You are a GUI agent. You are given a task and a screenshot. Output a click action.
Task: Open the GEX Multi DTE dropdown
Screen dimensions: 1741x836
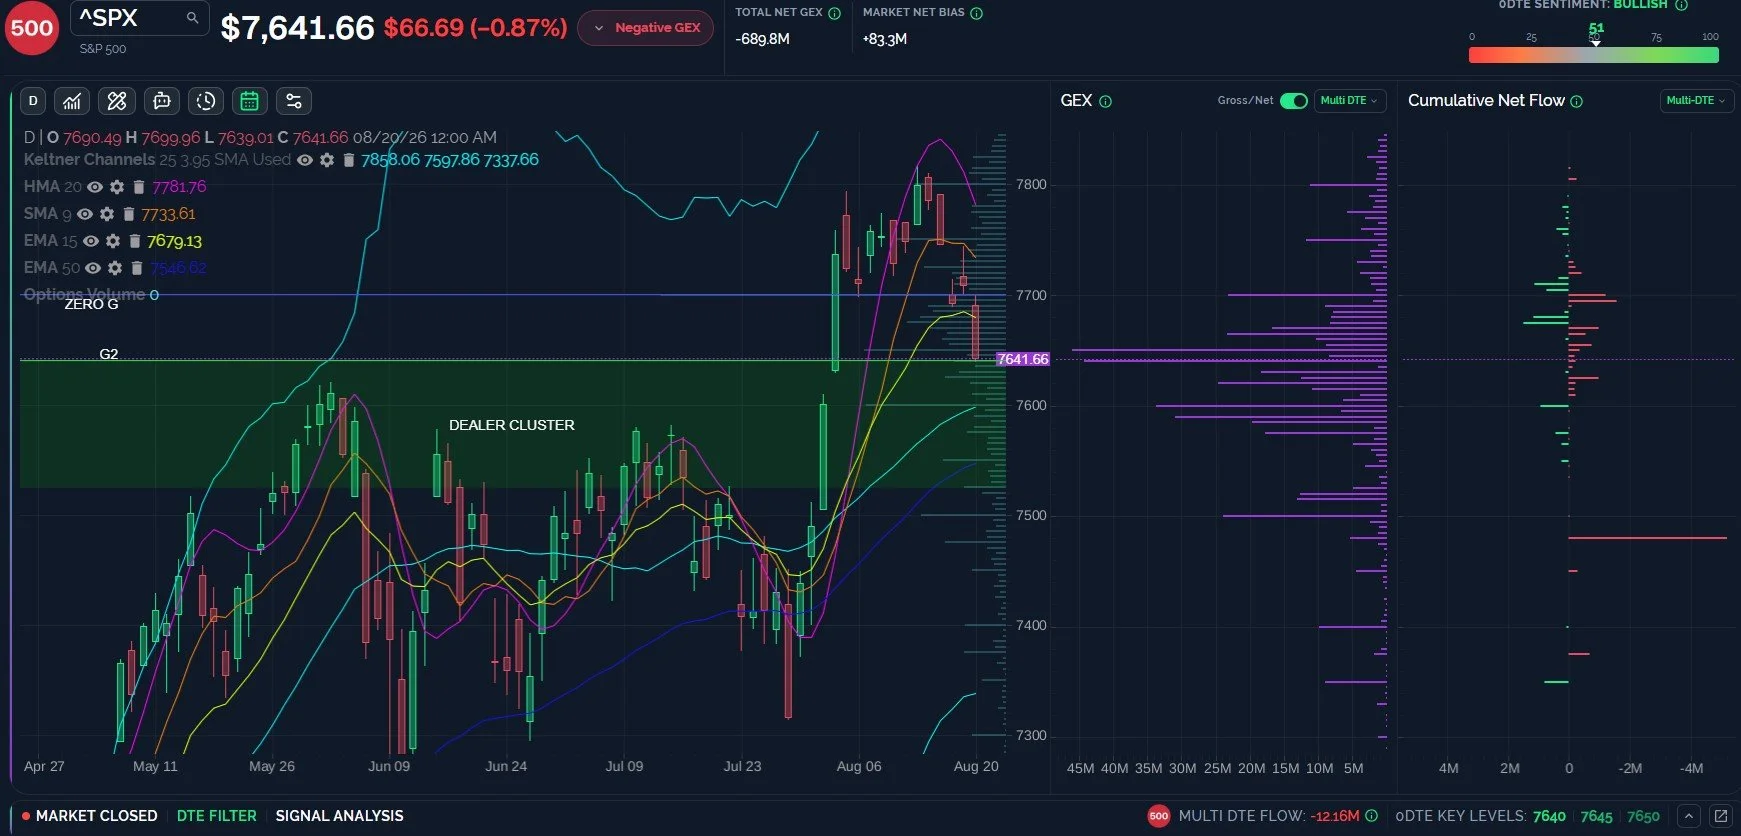(x=1349, y=101)
